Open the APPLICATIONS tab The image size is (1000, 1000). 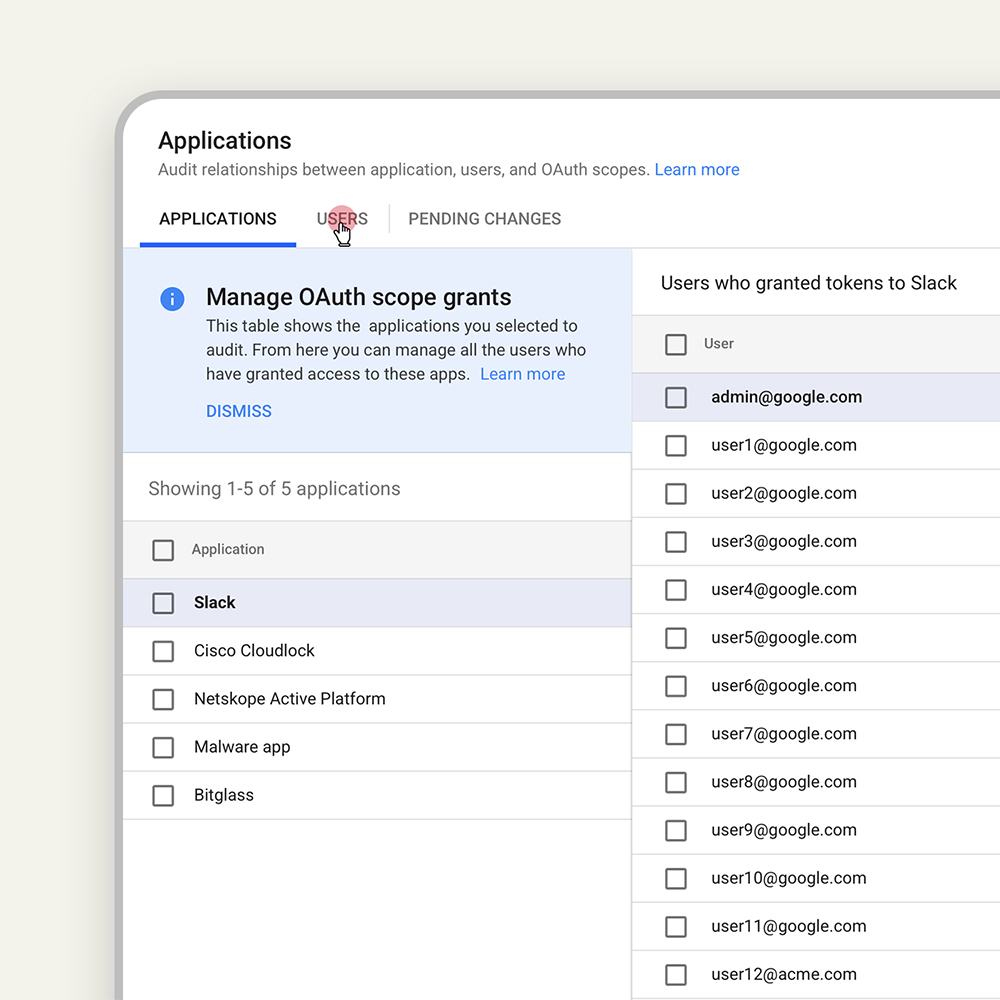pyautogui.click(x=217, y=219)
